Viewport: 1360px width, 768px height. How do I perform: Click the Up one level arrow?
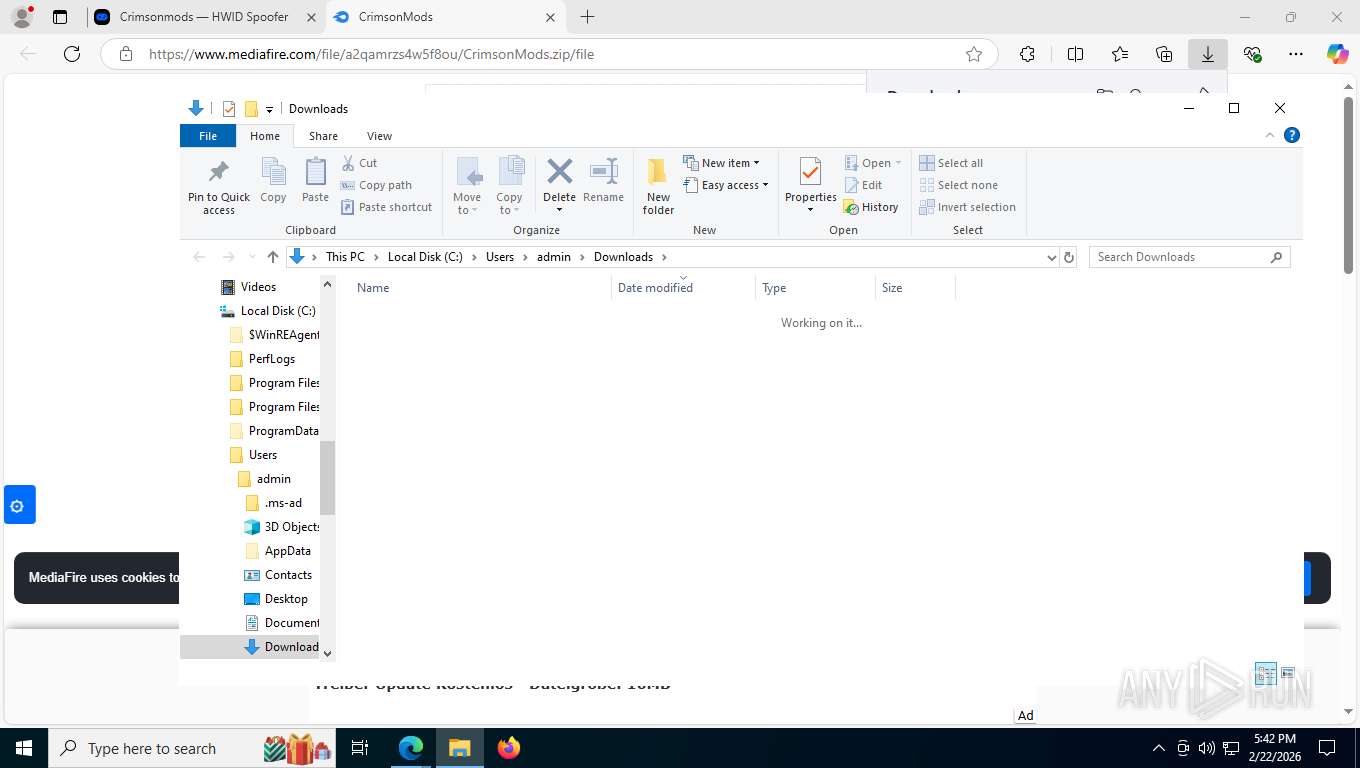[x=272, y=257]
